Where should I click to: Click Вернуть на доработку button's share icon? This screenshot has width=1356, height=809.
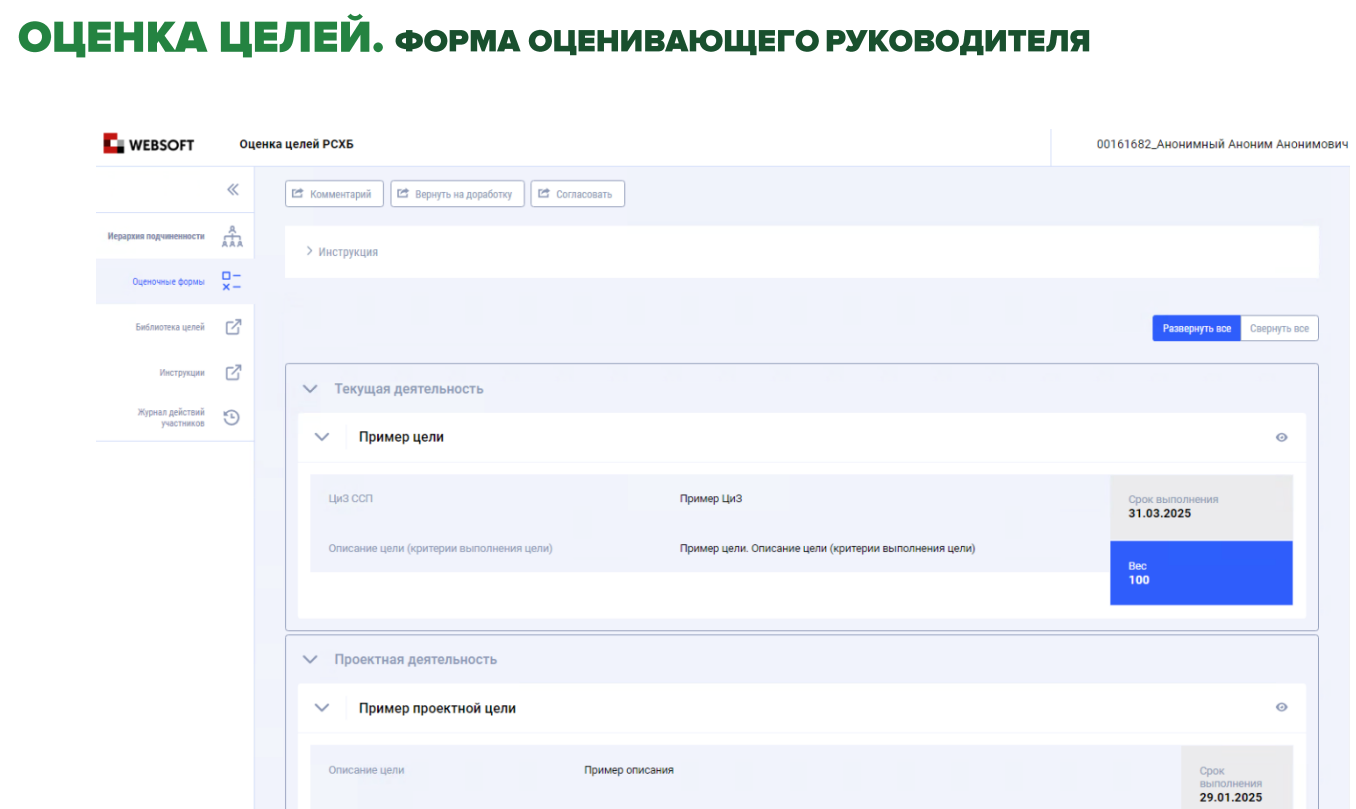pyautogui.click(x=403, y=194)
